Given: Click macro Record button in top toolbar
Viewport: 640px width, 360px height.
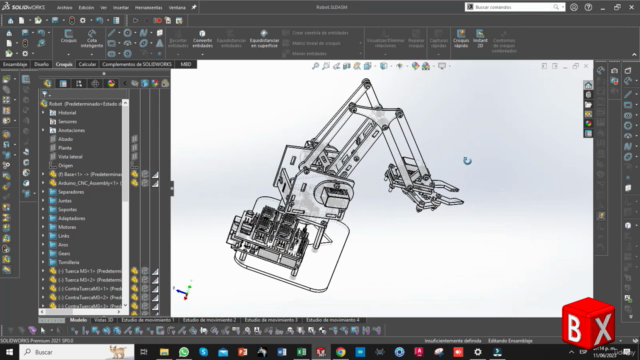Looking at the screenshot, I should [158, 20].
